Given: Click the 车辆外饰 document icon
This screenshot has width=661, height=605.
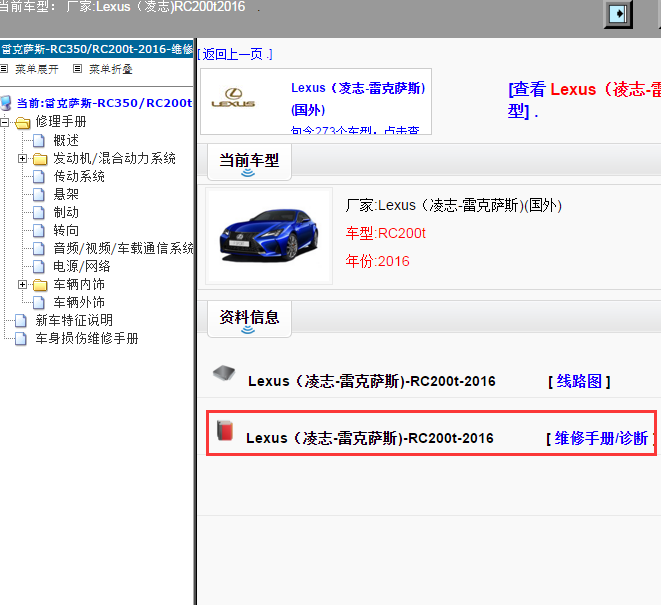Looking at the screenshot, I should coord(38,303).
